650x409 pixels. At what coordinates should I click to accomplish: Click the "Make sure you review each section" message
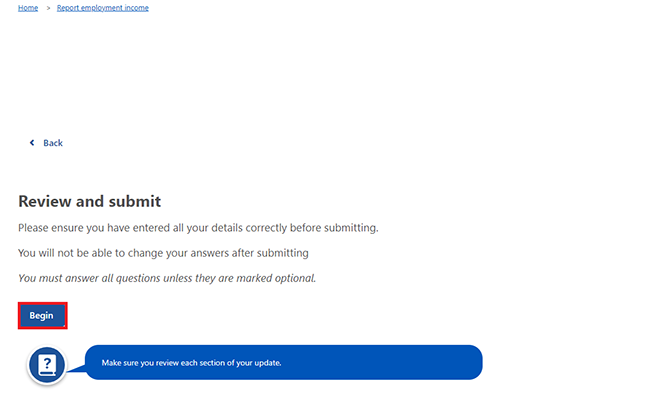coord(192,363)
